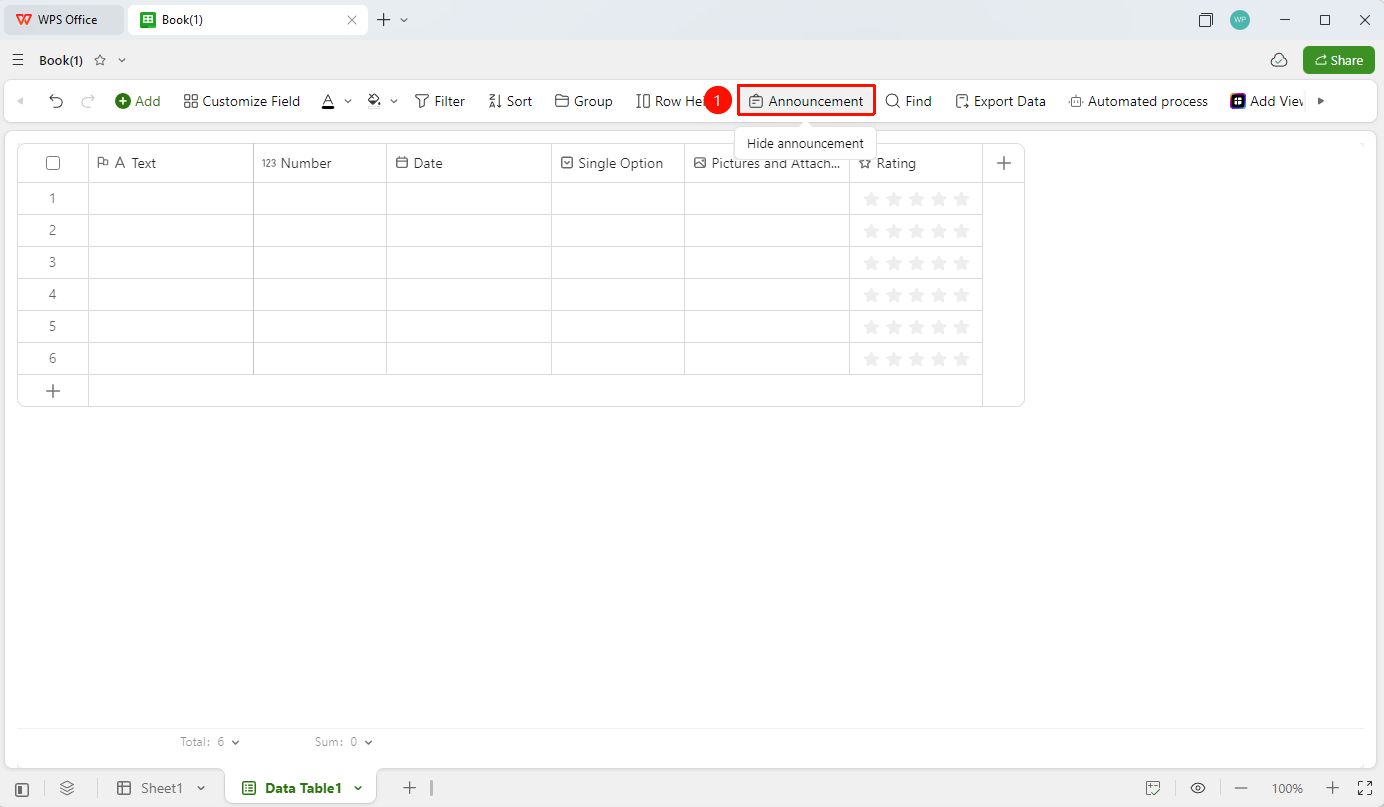Screen dimensions: 1384x807
Task: Apply the fill color bucket swatch
Action: click(x=374, y=101)
